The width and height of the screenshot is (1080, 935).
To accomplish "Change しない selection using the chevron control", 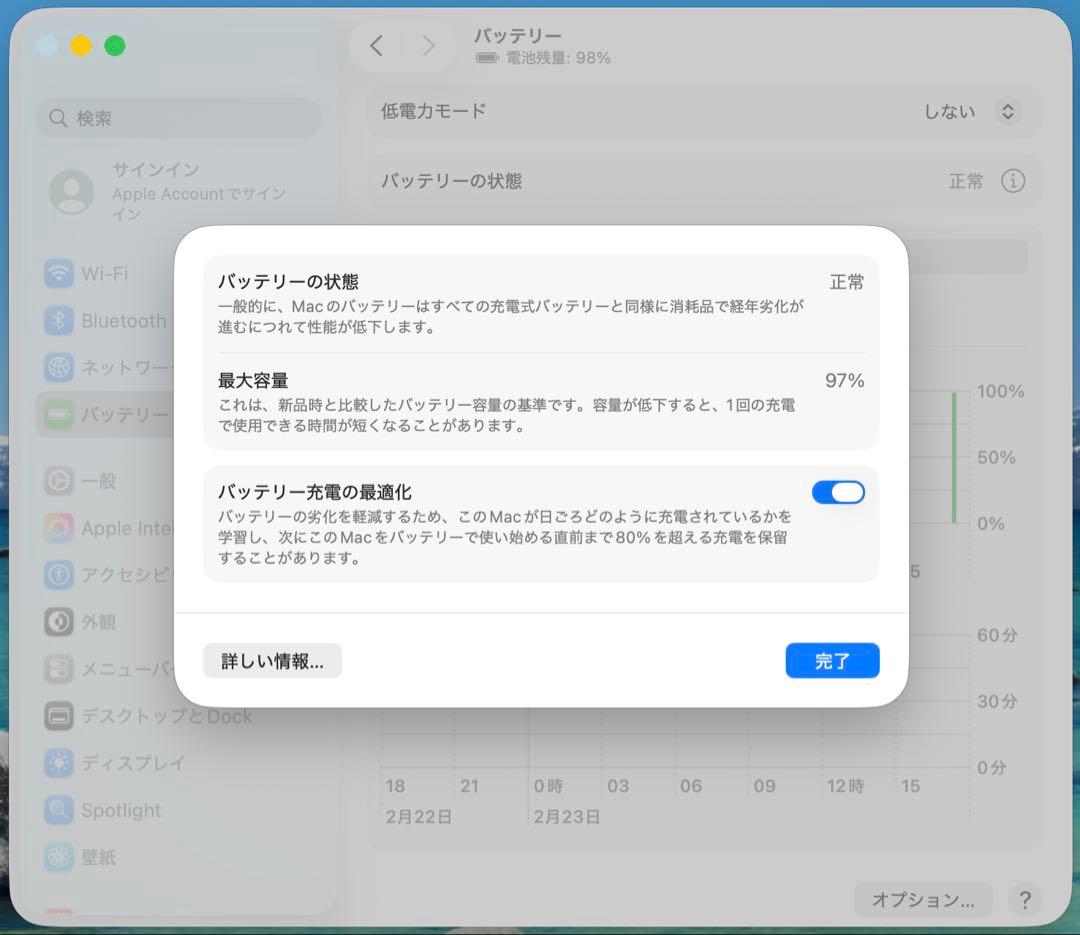I will [1008, 111].
